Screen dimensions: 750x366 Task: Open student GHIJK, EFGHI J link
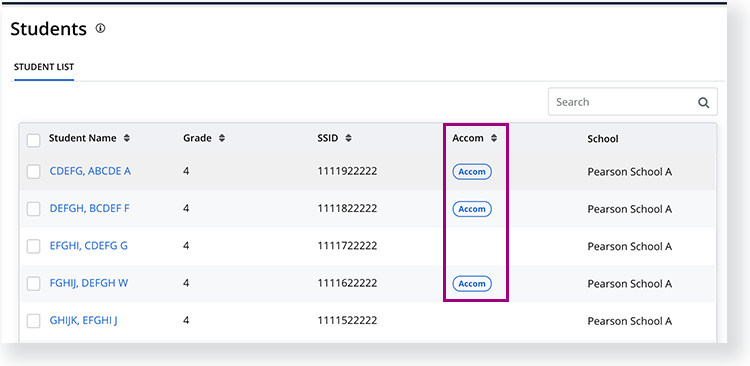tap(84, 321)
